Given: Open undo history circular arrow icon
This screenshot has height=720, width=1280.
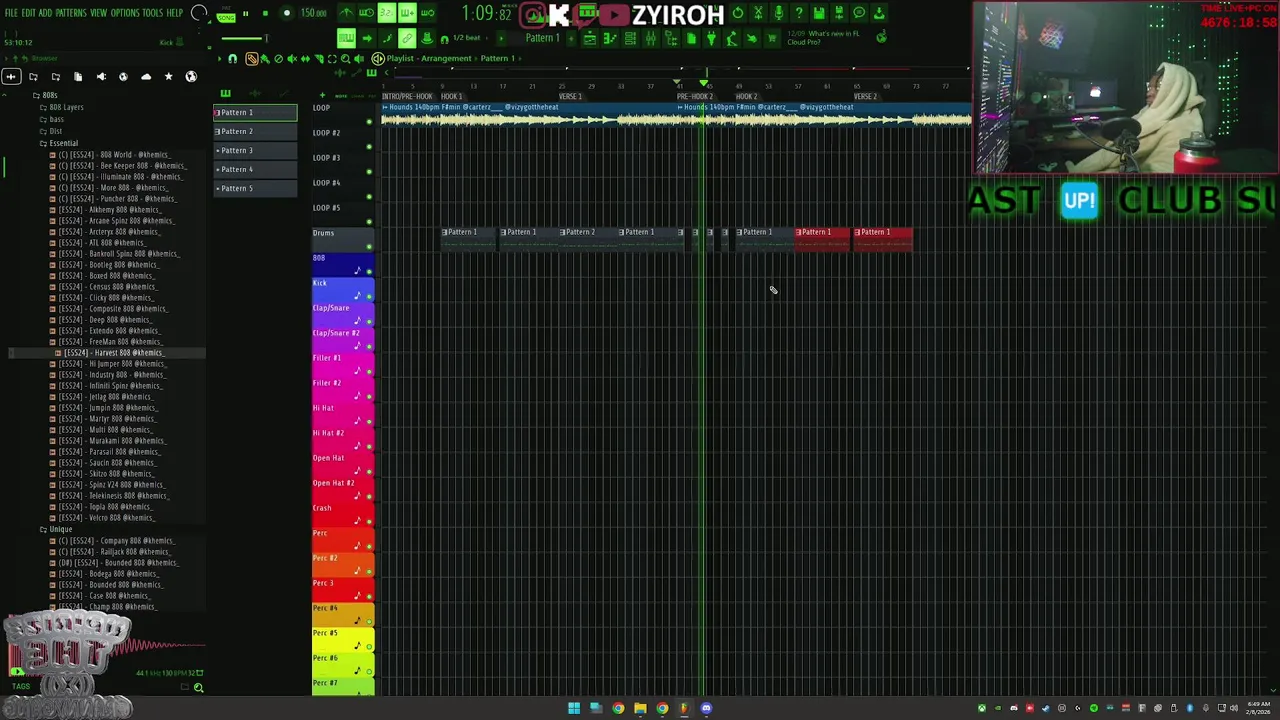Looking at the screenshot, I should (738, 13).
